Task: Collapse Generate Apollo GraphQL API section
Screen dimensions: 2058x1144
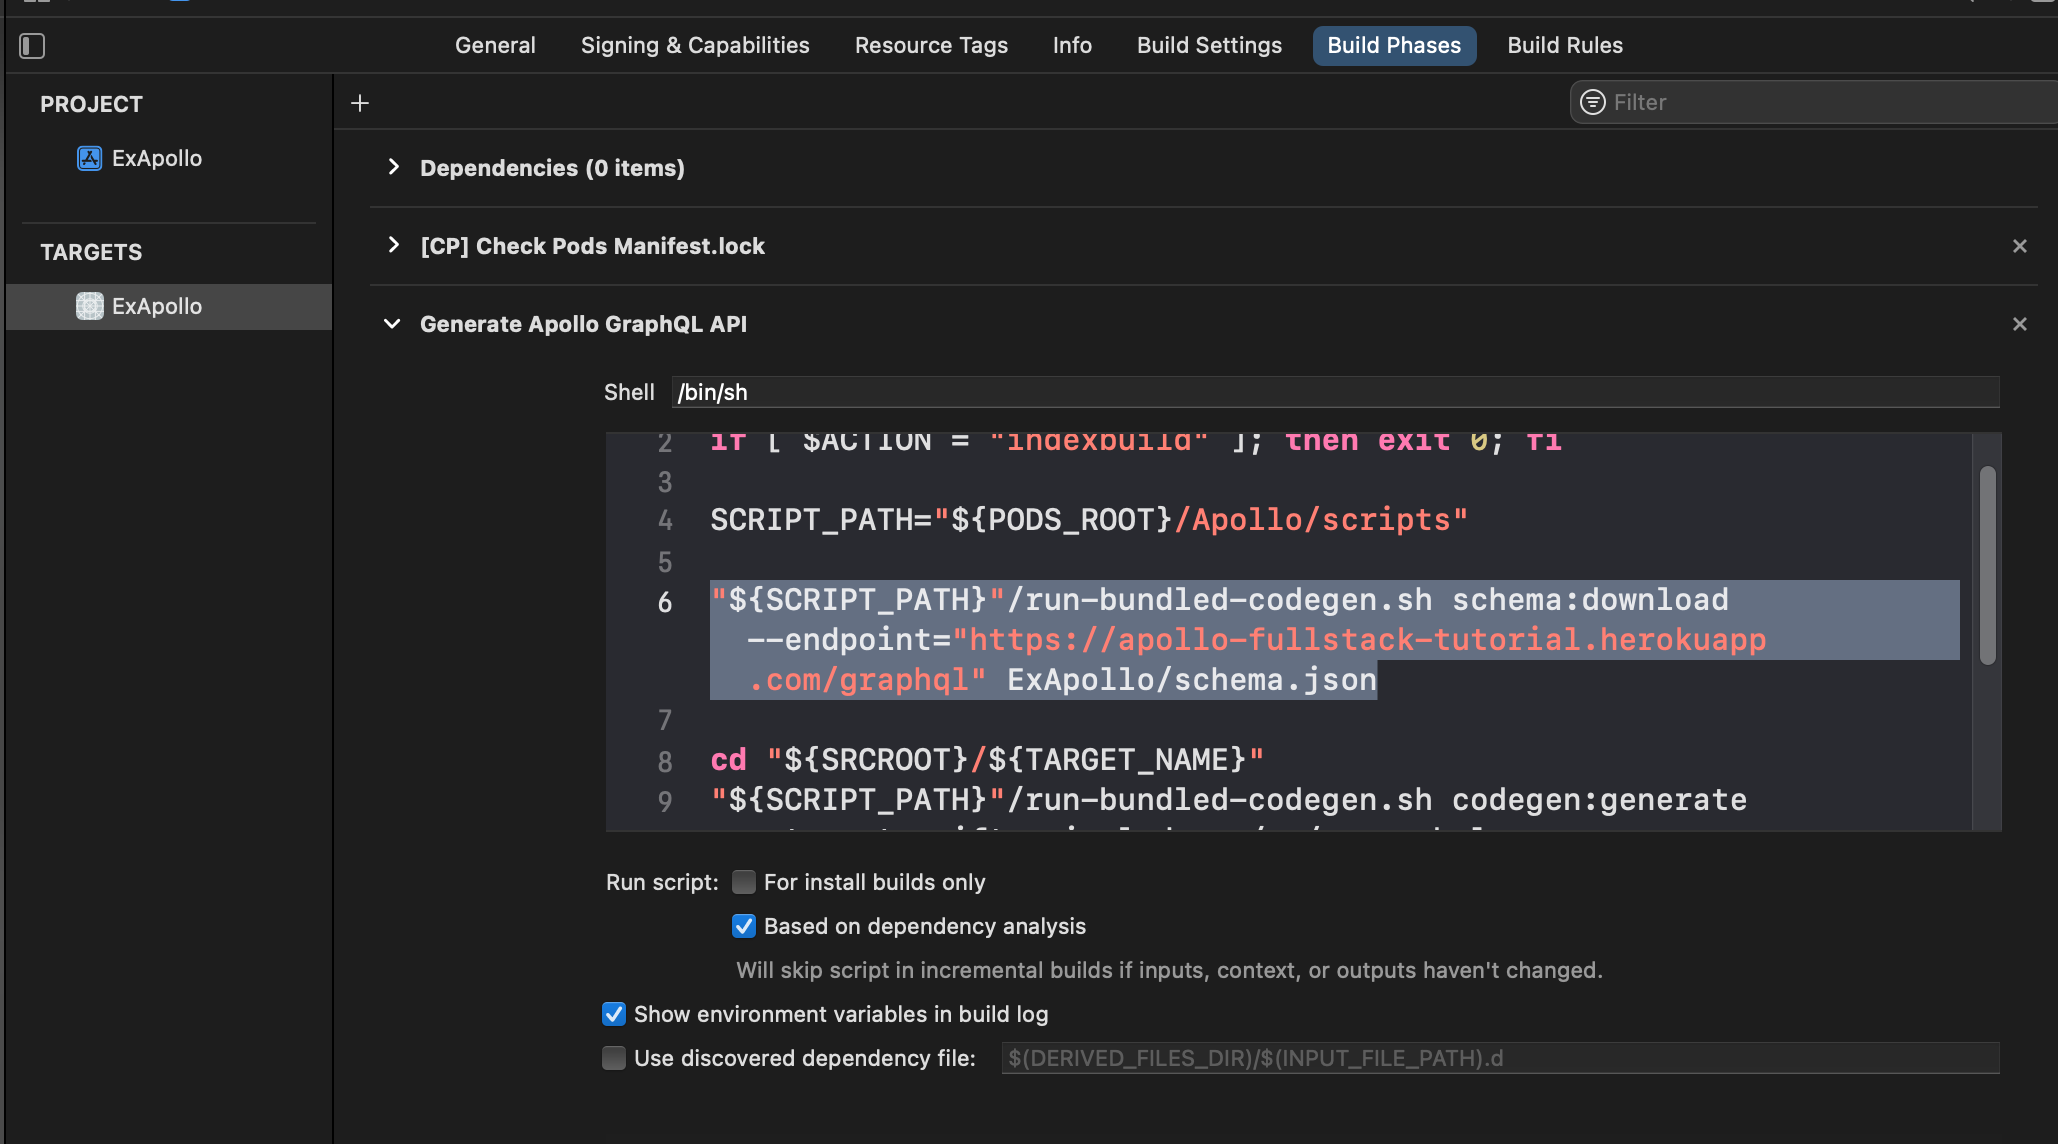Action: [x=392, y=324]
